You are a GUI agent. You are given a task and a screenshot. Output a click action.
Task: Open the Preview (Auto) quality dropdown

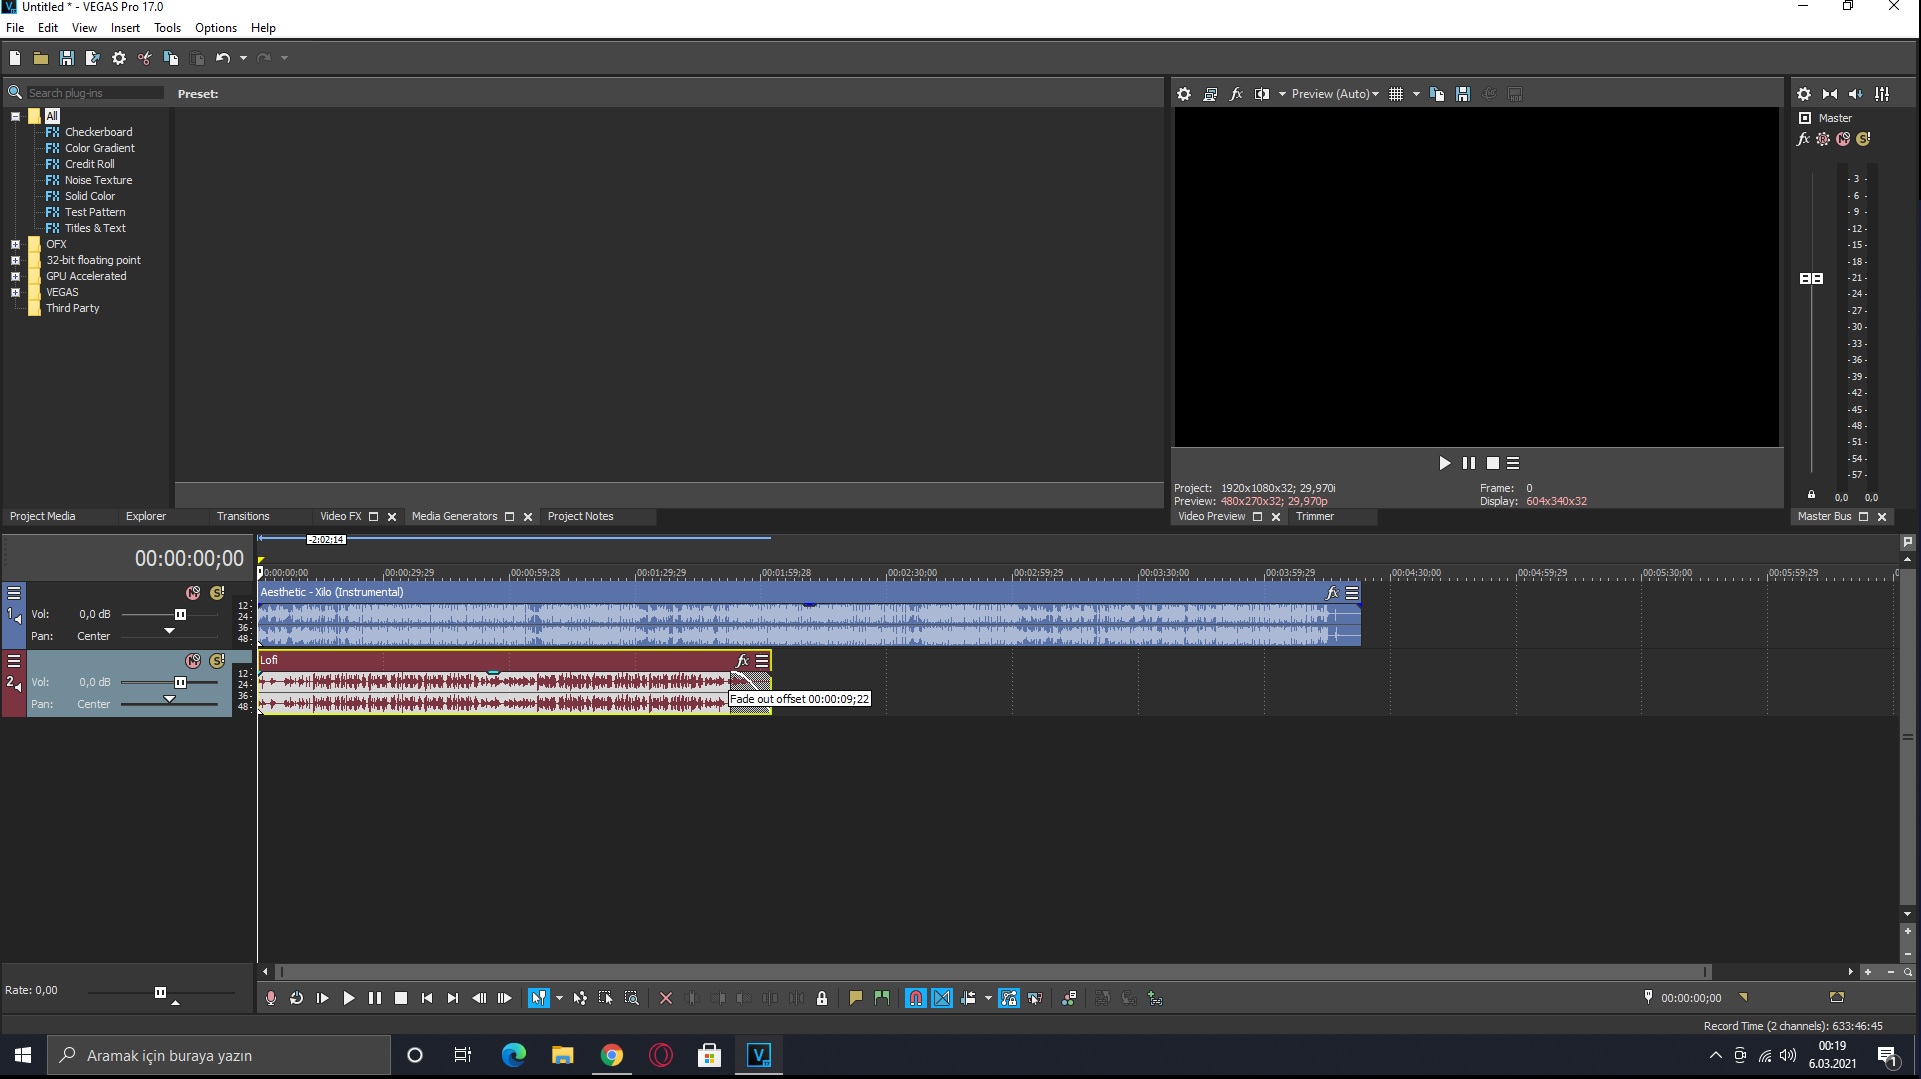point(1335,94)
